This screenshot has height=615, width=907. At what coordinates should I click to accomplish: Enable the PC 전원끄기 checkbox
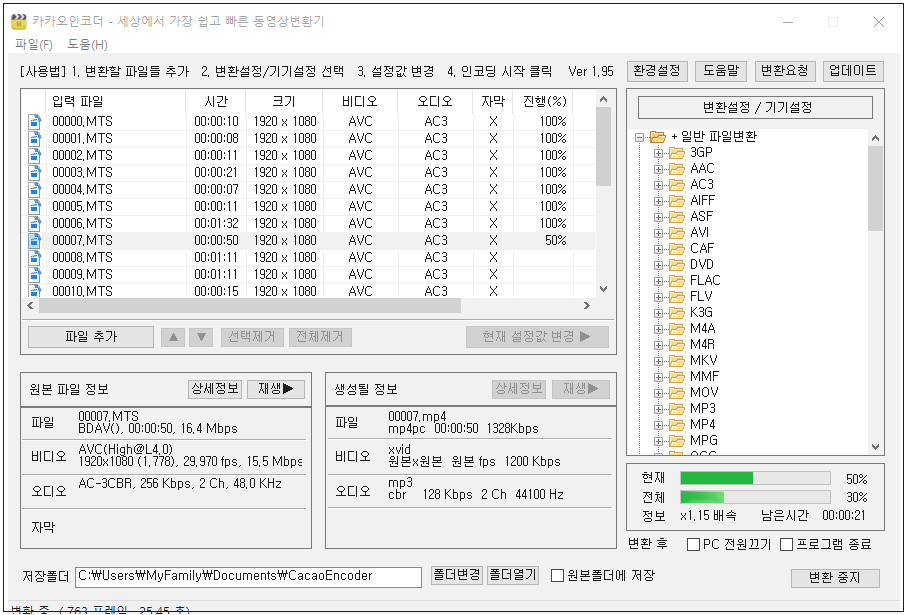click(693, 545)
